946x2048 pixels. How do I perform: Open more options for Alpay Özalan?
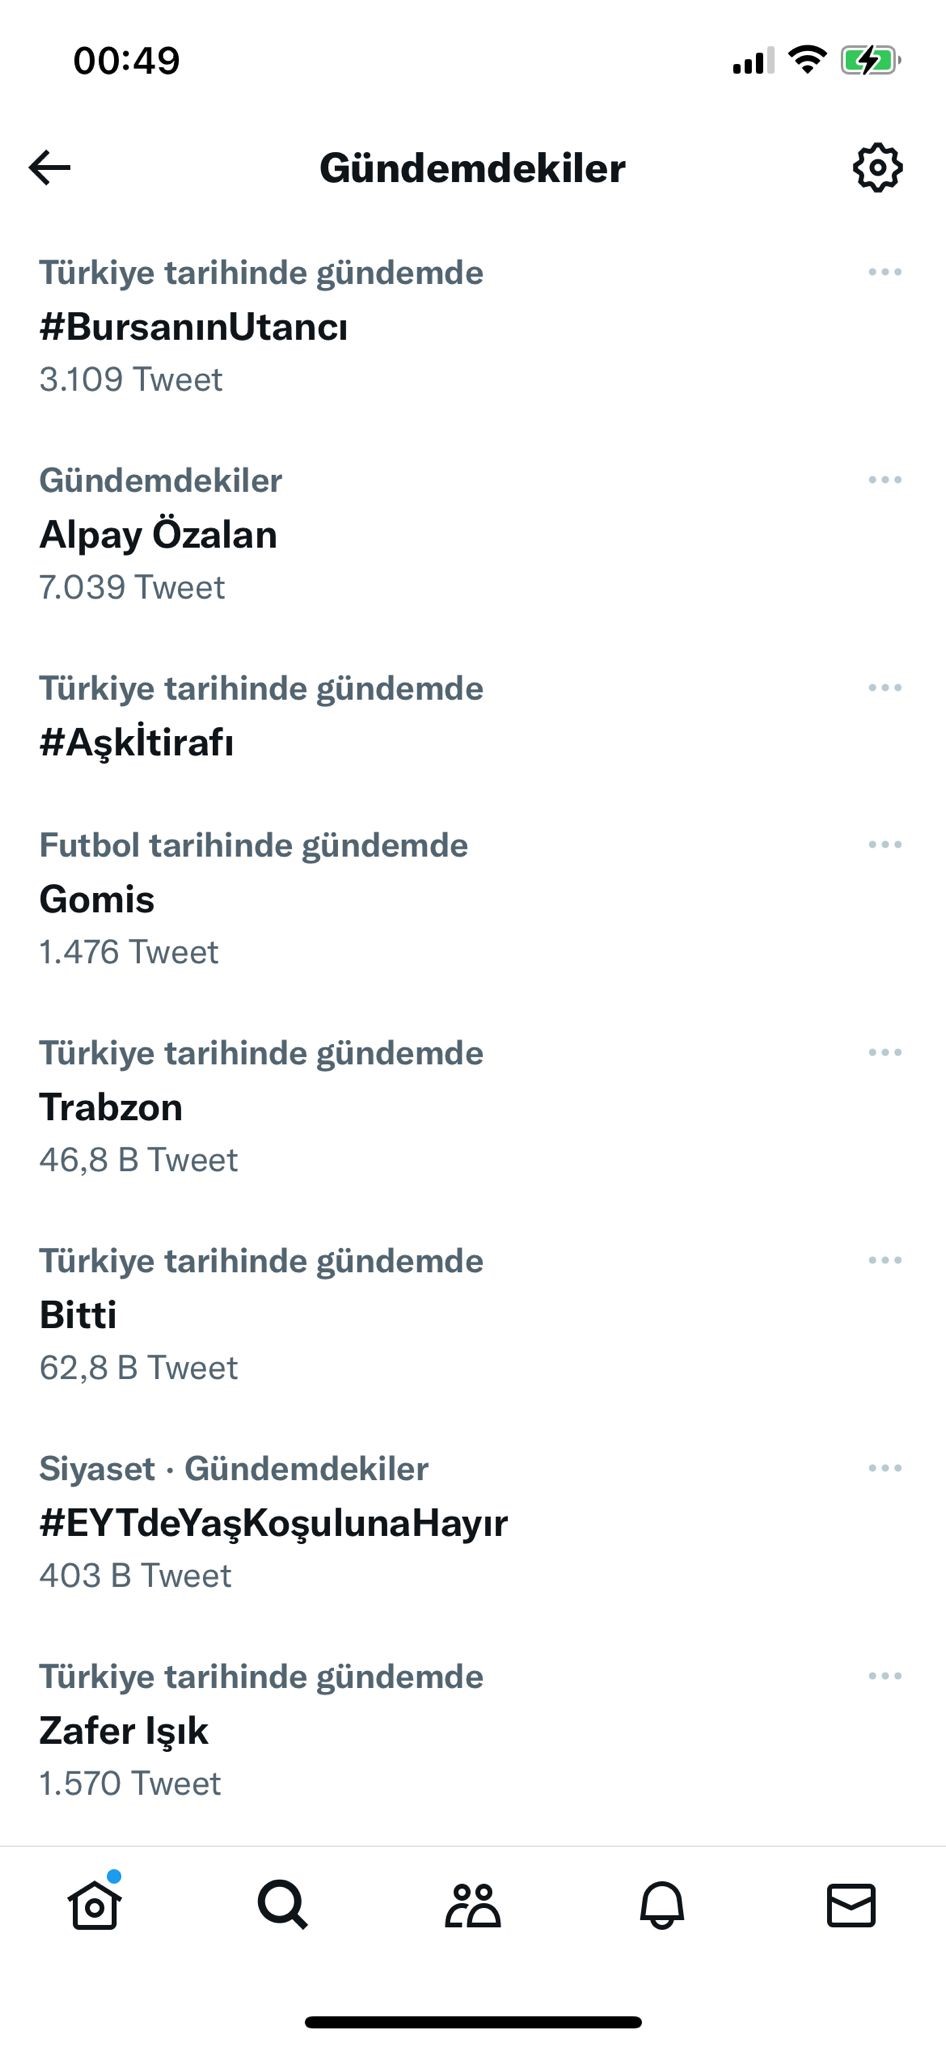(x=885, y=480)
